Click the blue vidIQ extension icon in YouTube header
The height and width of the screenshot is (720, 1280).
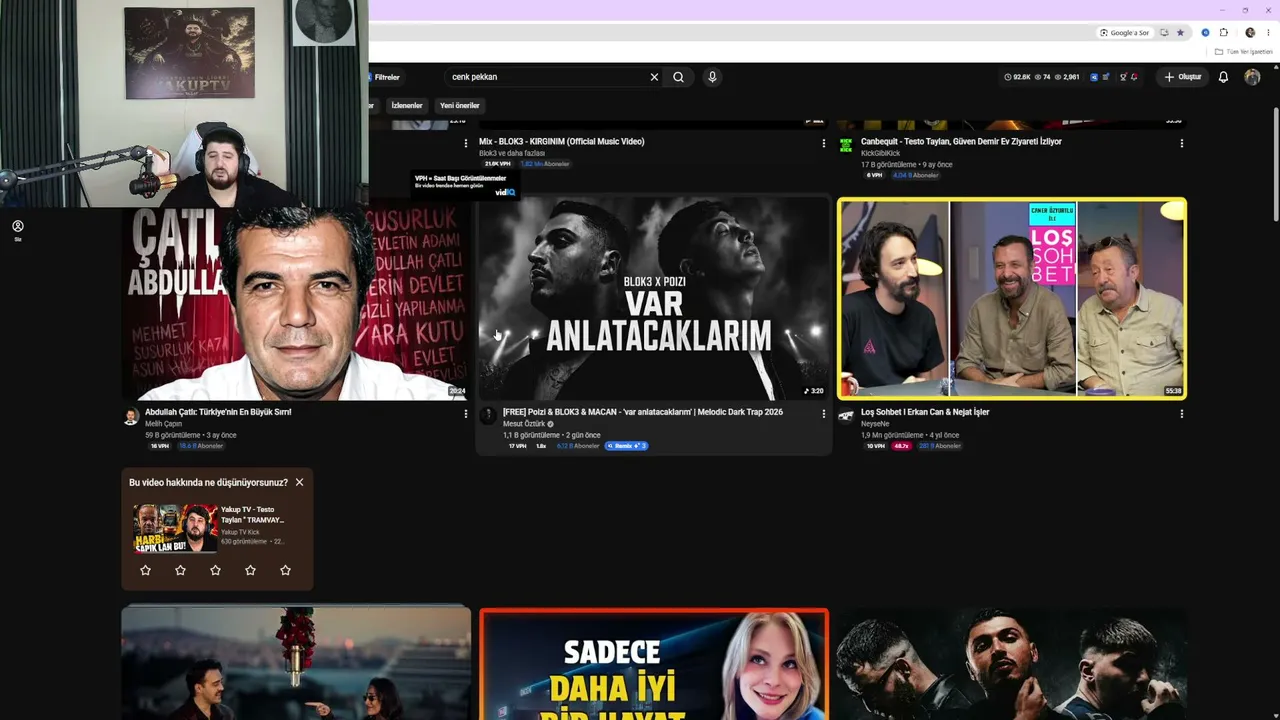(x=1094, y=77)
